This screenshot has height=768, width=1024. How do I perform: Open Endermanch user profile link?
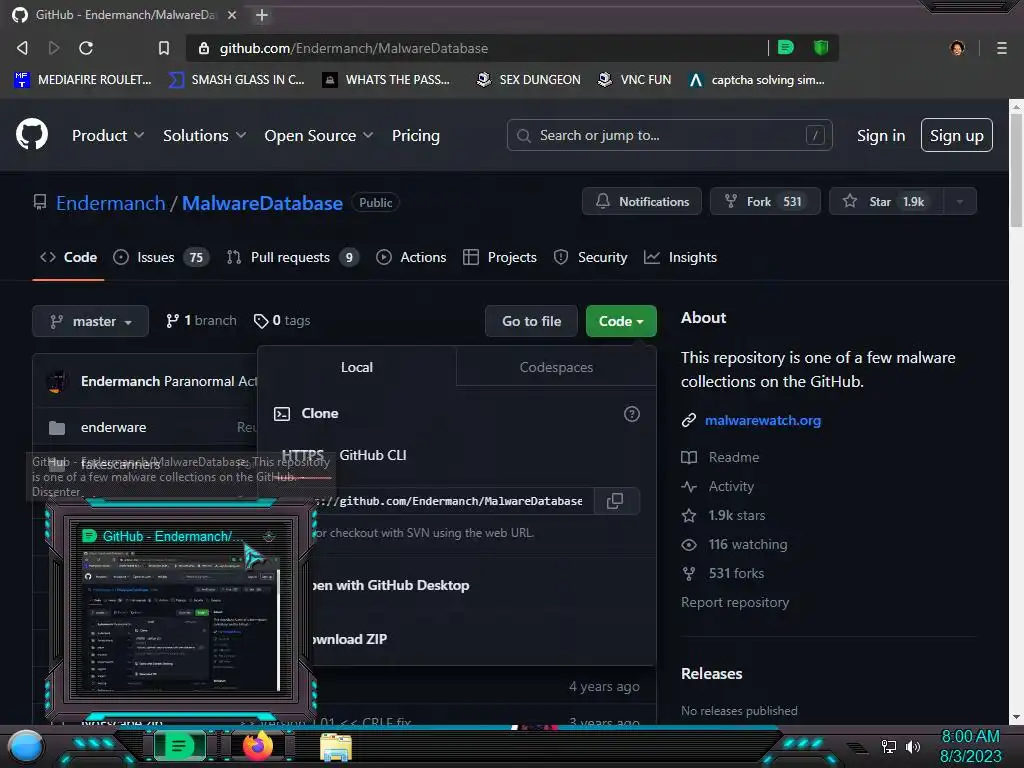[x=110, y=203]
